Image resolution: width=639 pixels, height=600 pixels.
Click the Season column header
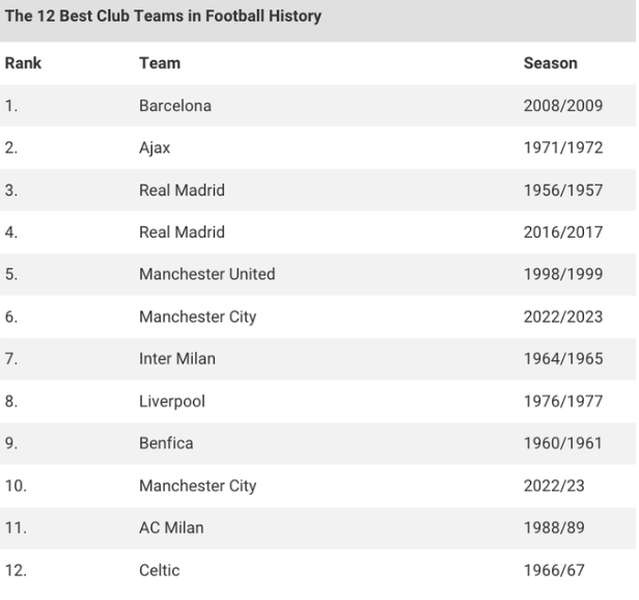click(x=551, y=63)
